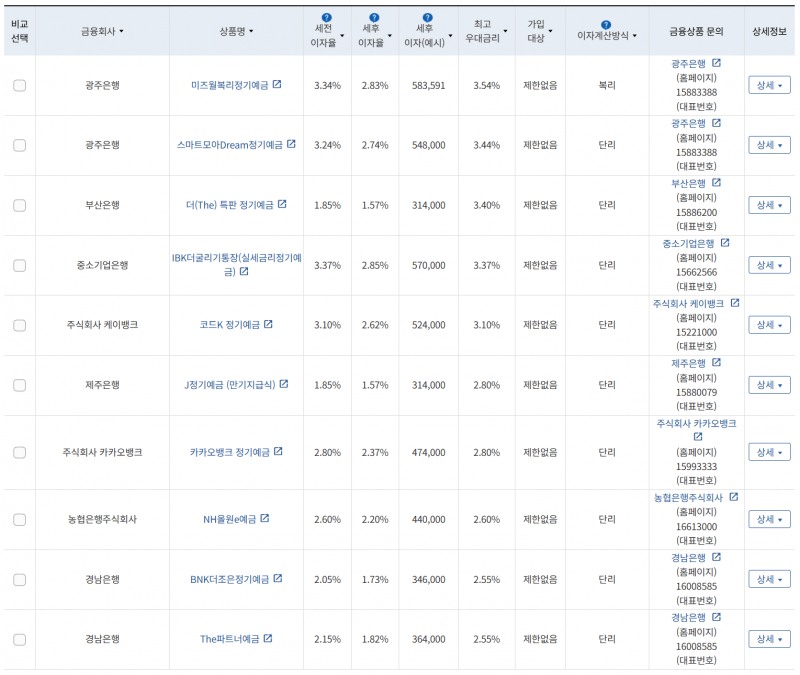Image resolution: width=800 pixels, height=675 pixels.
Task: Click external link icon beside IBK더굴리기통장
Action: point(244,271)
